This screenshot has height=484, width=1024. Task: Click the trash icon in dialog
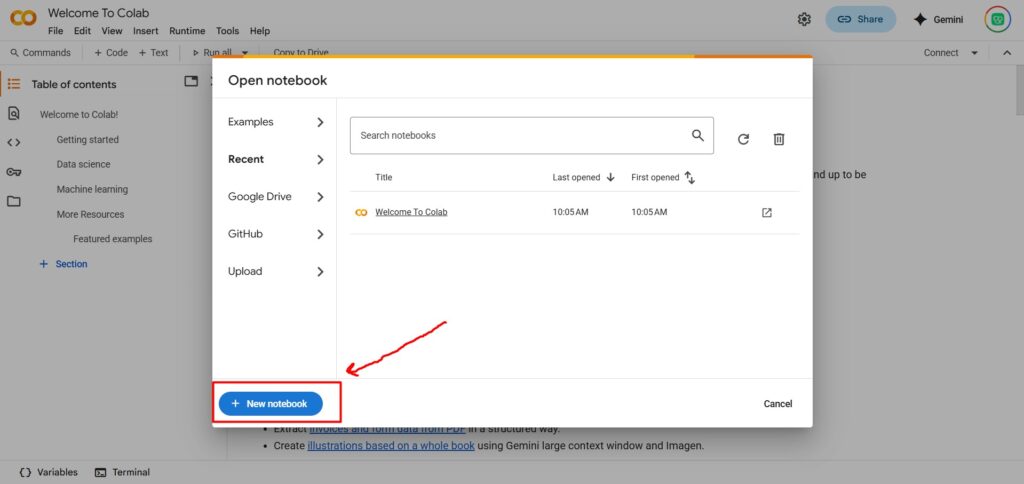(779, 139)
